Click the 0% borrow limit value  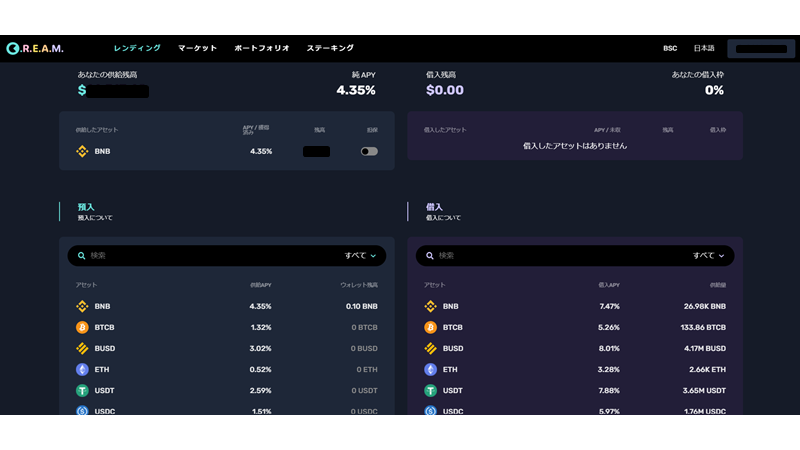pyautogui.click(x=714, y=90)
